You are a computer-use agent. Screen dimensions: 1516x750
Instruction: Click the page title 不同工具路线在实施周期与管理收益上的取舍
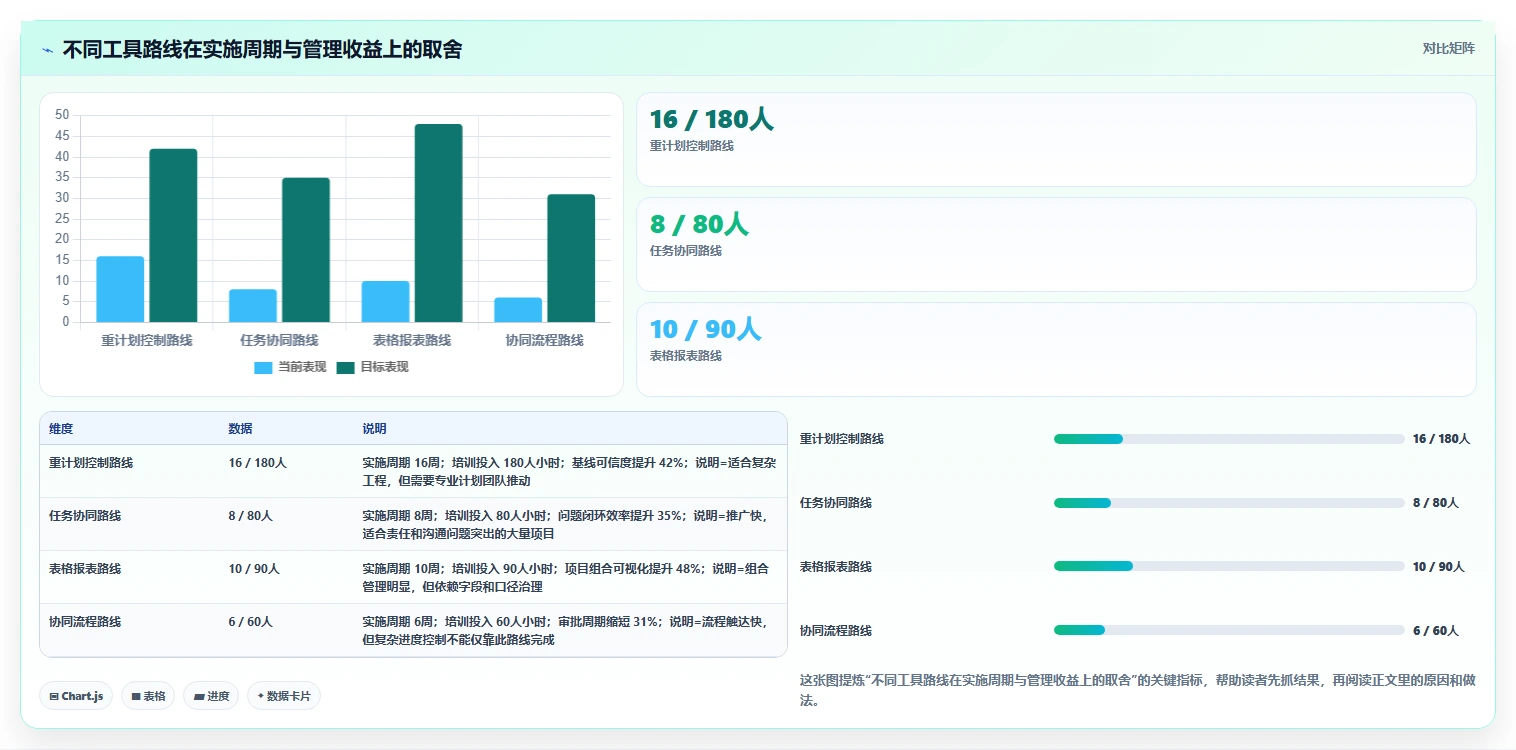coord(262,50)
